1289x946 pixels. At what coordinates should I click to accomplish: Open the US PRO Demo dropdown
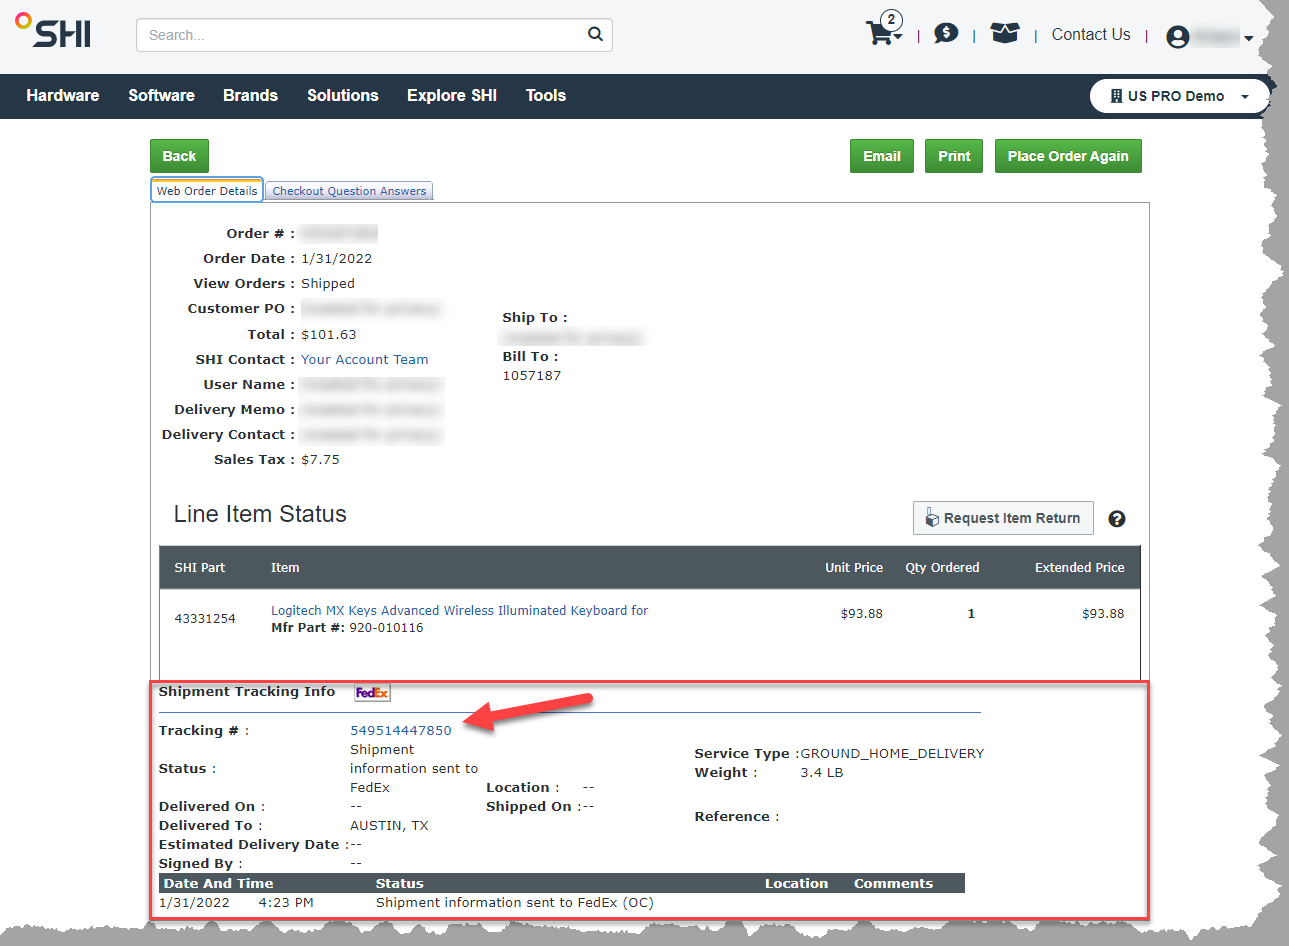coord(1180,96)
